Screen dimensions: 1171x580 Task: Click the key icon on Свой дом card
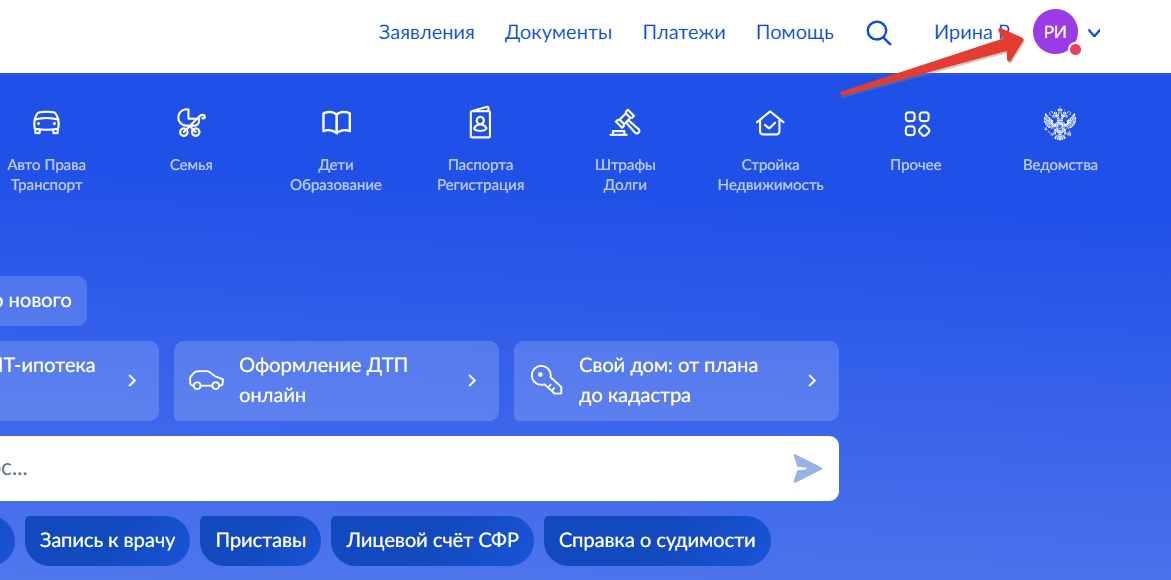[x=546, y=381]
